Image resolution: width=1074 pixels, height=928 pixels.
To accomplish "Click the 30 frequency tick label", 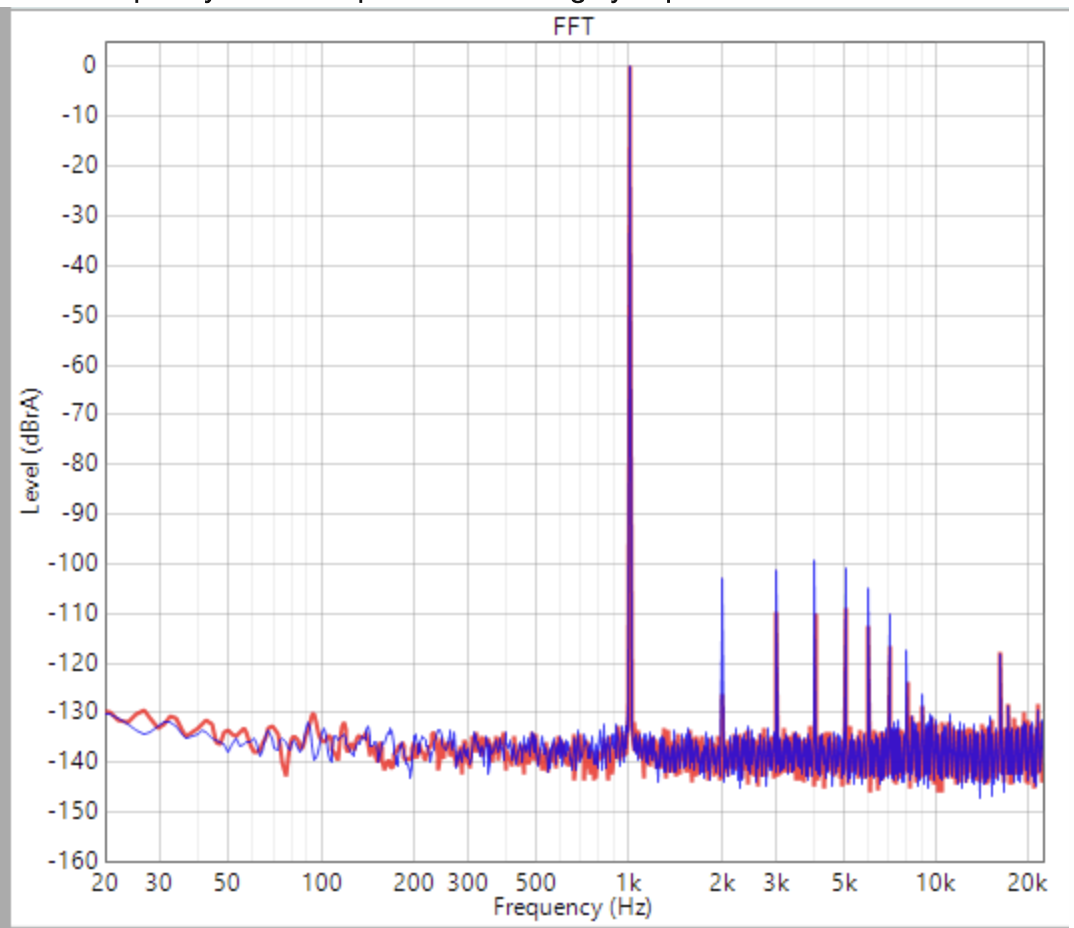I will tap(158, 882).
